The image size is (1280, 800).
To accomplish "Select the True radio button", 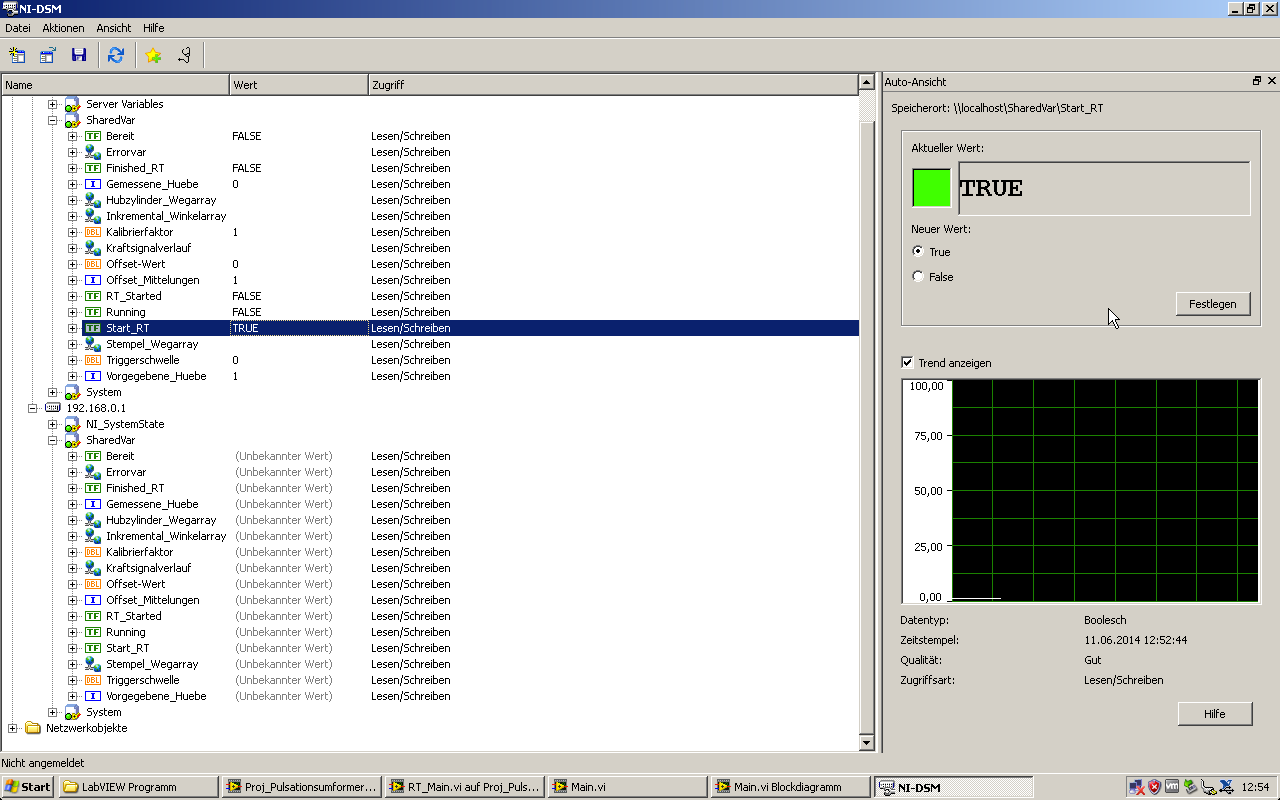I will coord(918,252).
